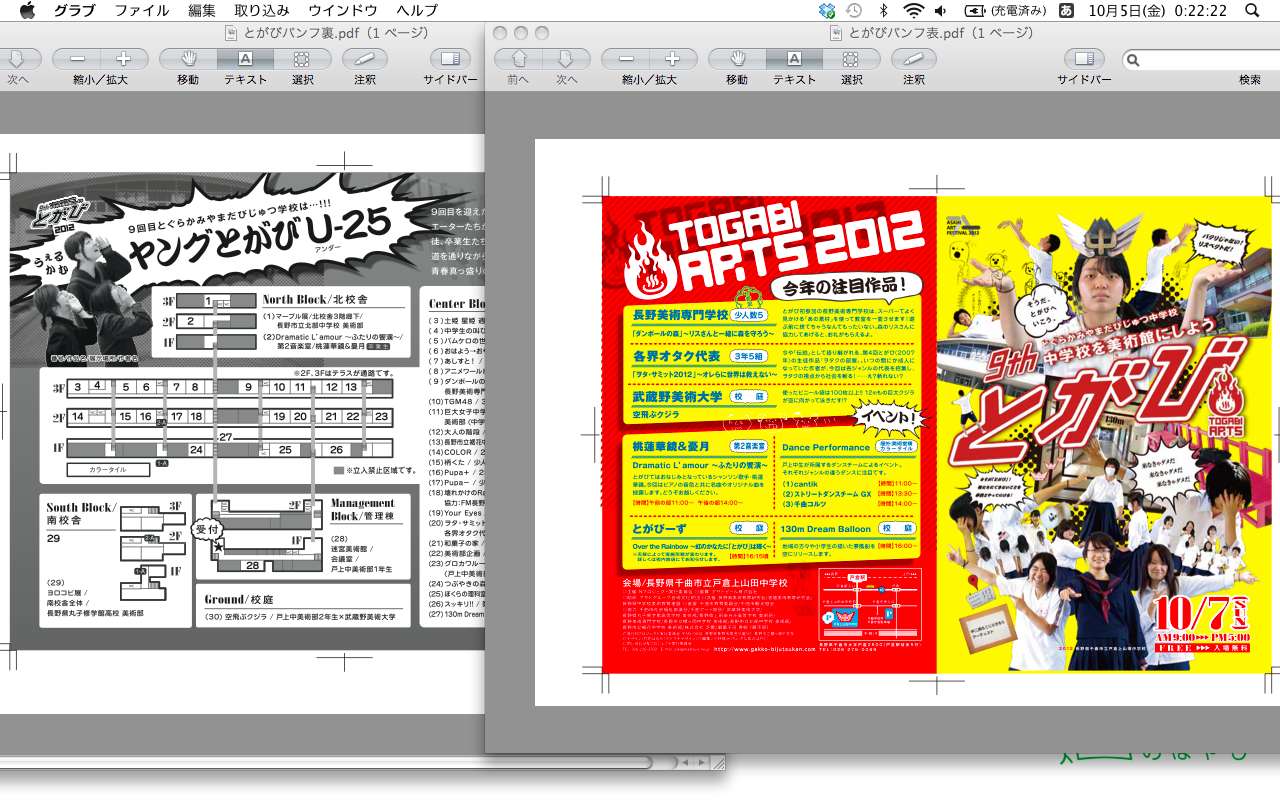The height and width of the screenshot is (800, 1280).
Task: Zoom in on the とがびパンフ裏.pdf window
Action: (x=124, y=59)
